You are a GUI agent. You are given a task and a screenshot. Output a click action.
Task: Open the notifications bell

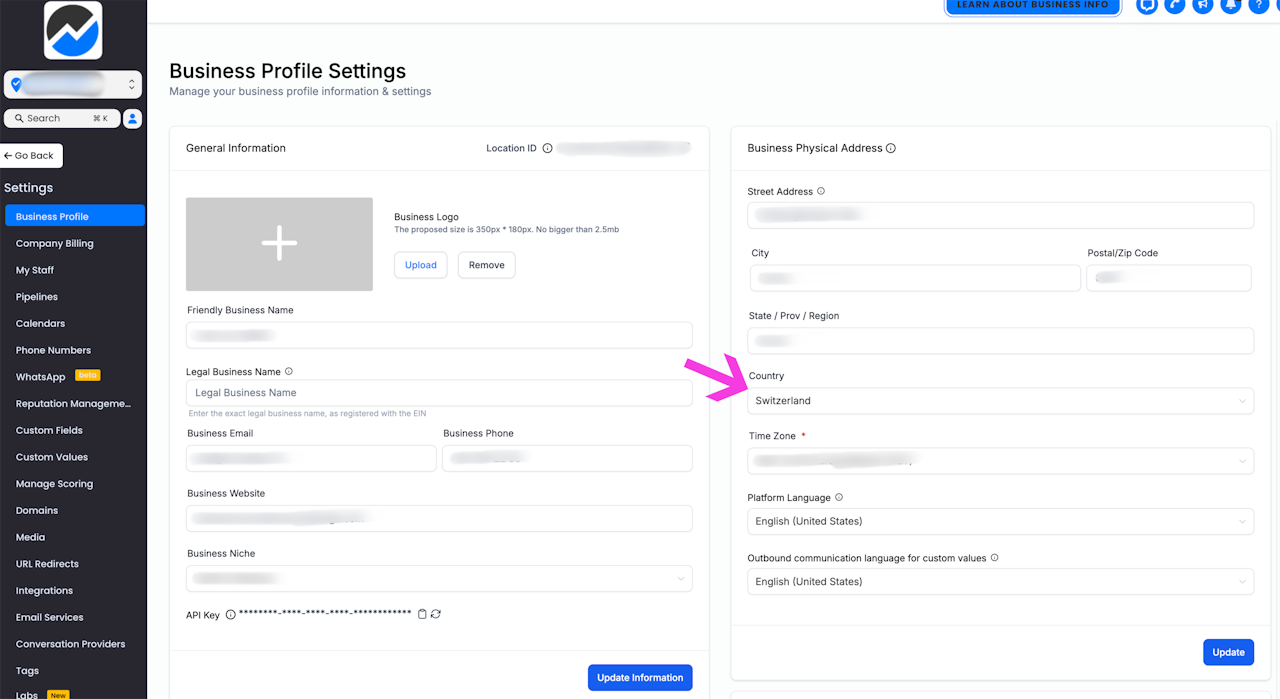(x=1231, y=5)
